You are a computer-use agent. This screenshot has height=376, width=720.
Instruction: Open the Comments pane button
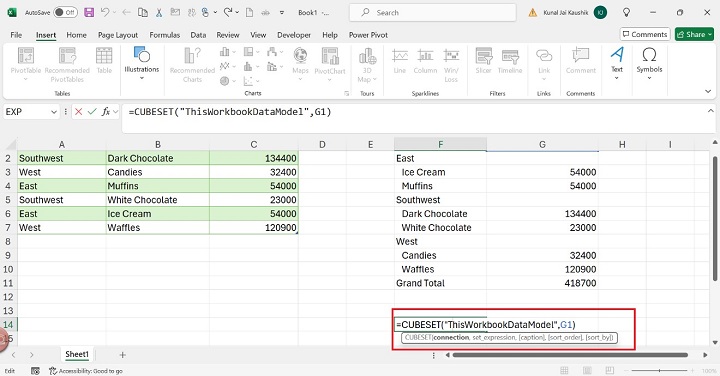(645, 34)
